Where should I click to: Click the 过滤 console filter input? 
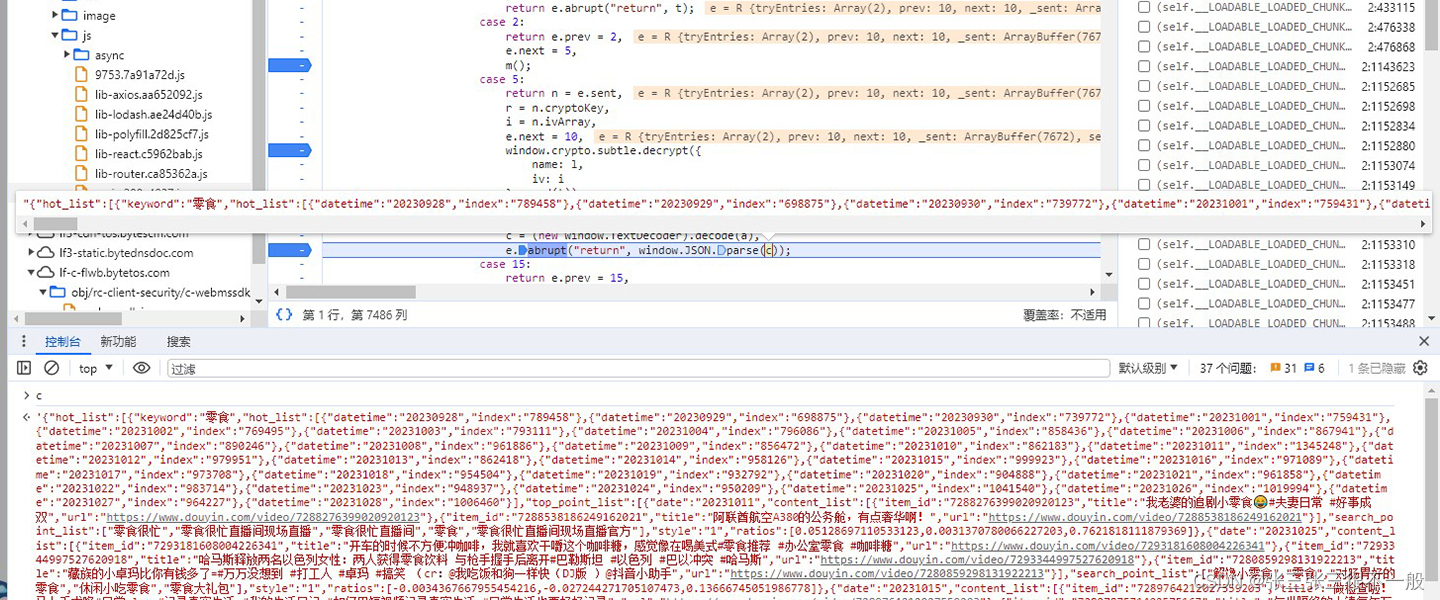pos(638,368)
